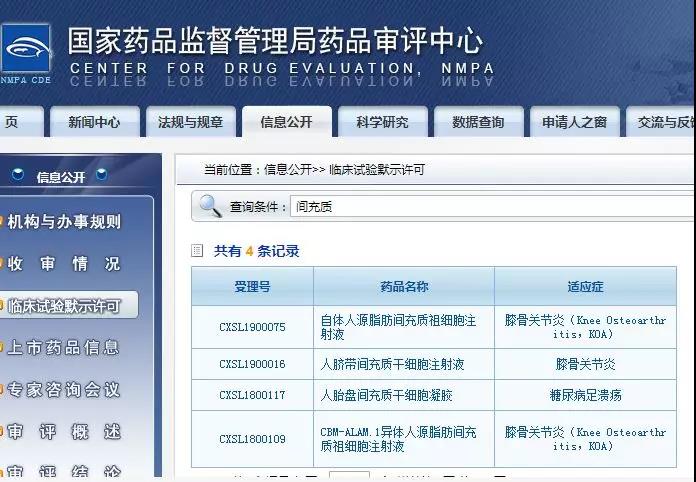Click drug name CBM-ALAM.1异体人源脂肪间充质祖细胞注射液

(398, 439)
